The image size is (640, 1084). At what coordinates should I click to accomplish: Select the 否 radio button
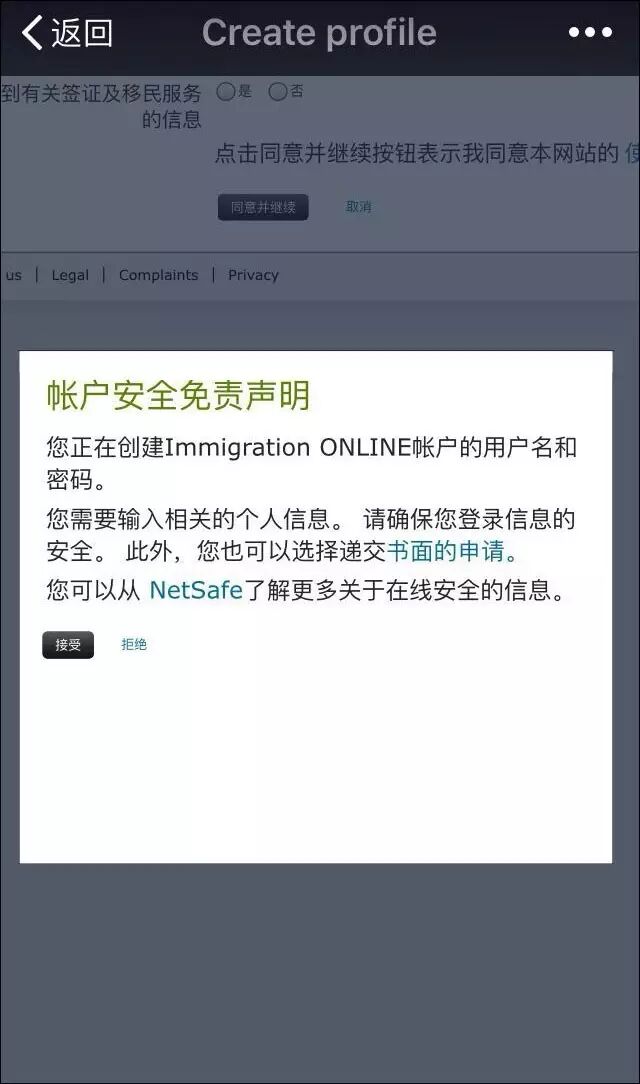coord(277,91)
